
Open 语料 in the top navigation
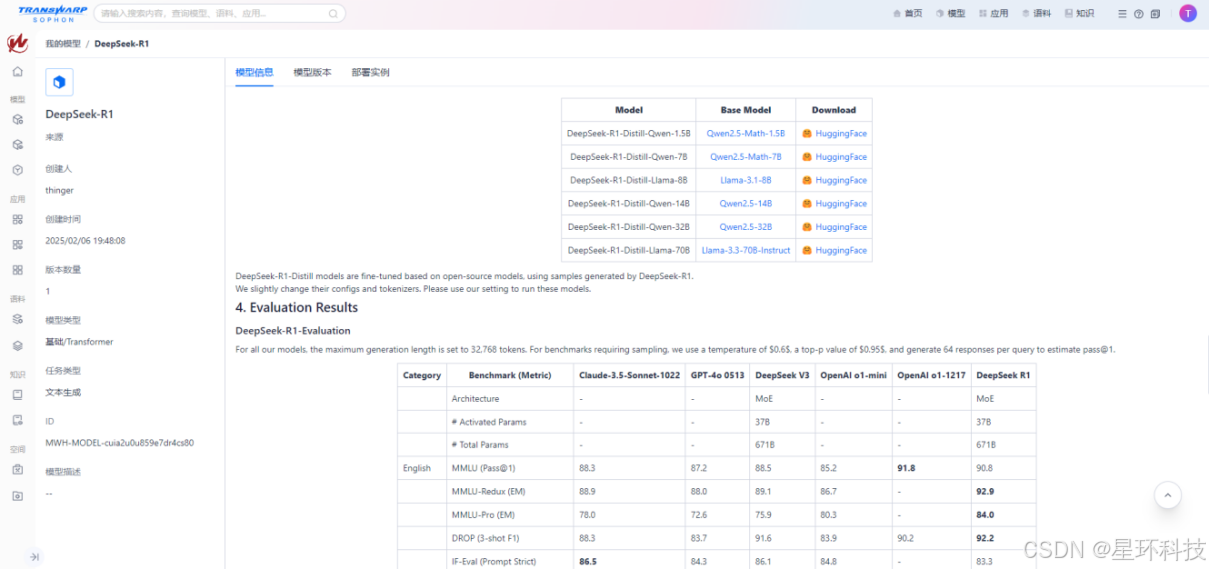pyautogui.click(x=1036, y=14)
